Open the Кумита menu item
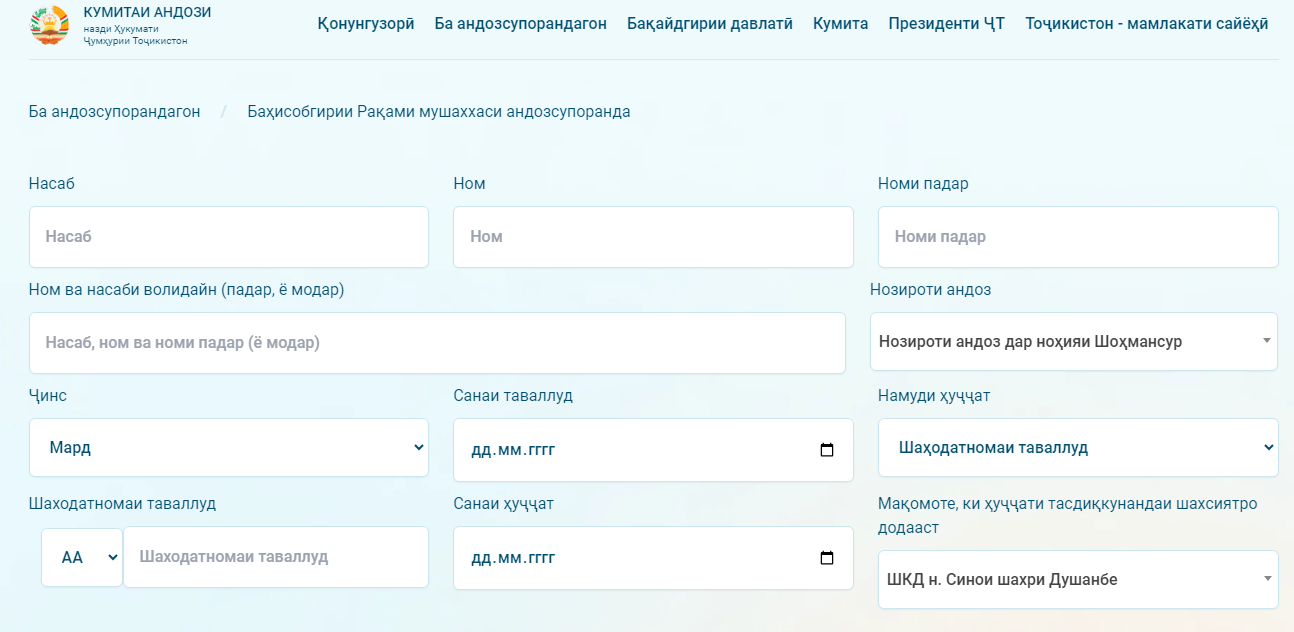The image size is (1294, 632). [840, 24]
